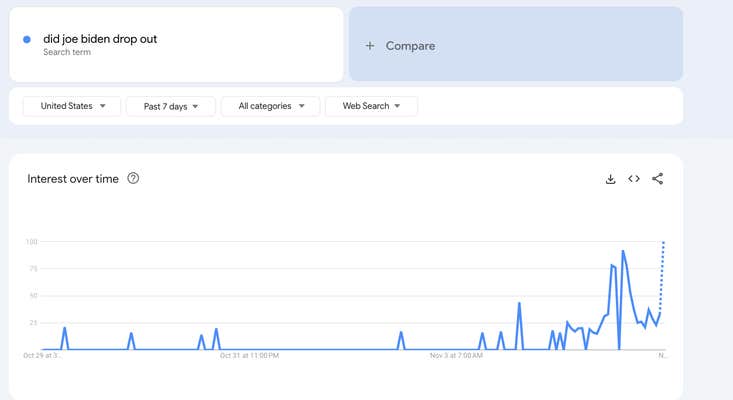Click the 'Oct 31 at 11:00 PM' axis label
Image resolution: width=733 pixels, height=400 pixels.
[249, 355]
